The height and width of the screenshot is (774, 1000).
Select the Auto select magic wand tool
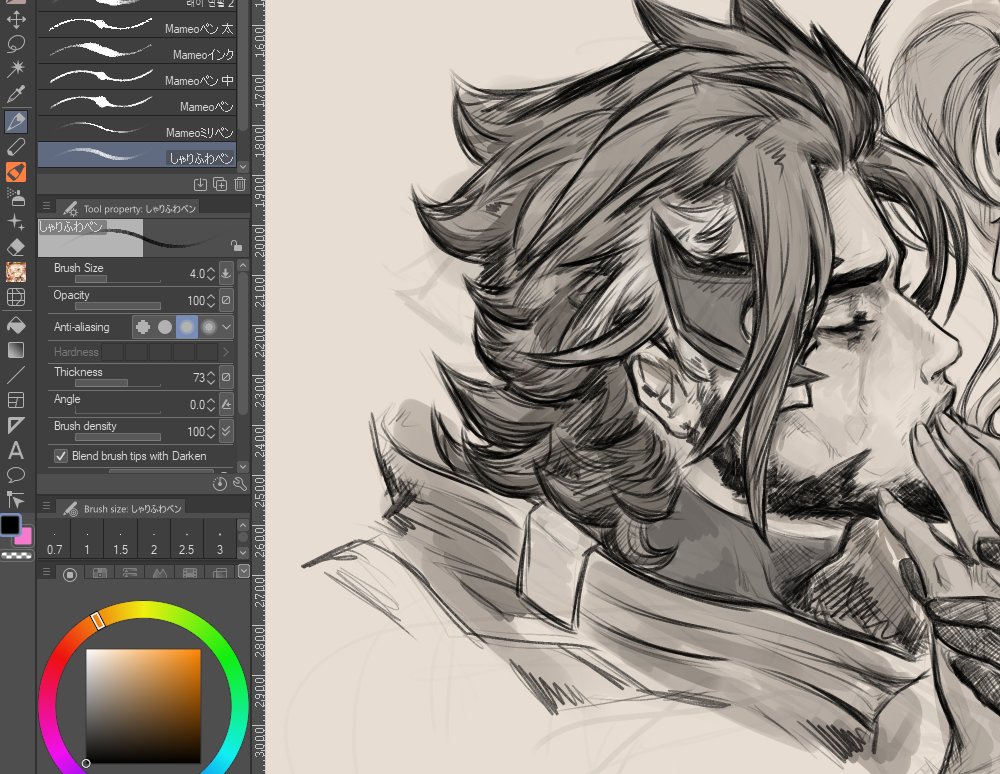click(x=16, y=68)
